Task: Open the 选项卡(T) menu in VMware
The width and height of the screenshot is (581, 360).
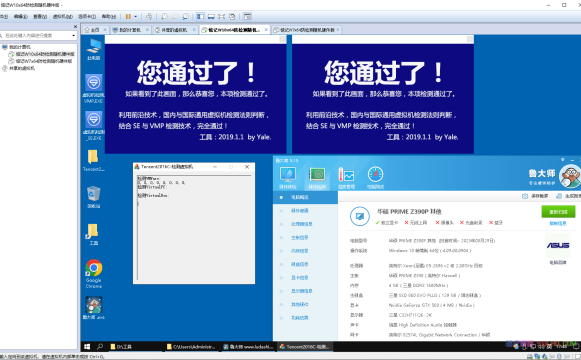Action: point(87,16)
